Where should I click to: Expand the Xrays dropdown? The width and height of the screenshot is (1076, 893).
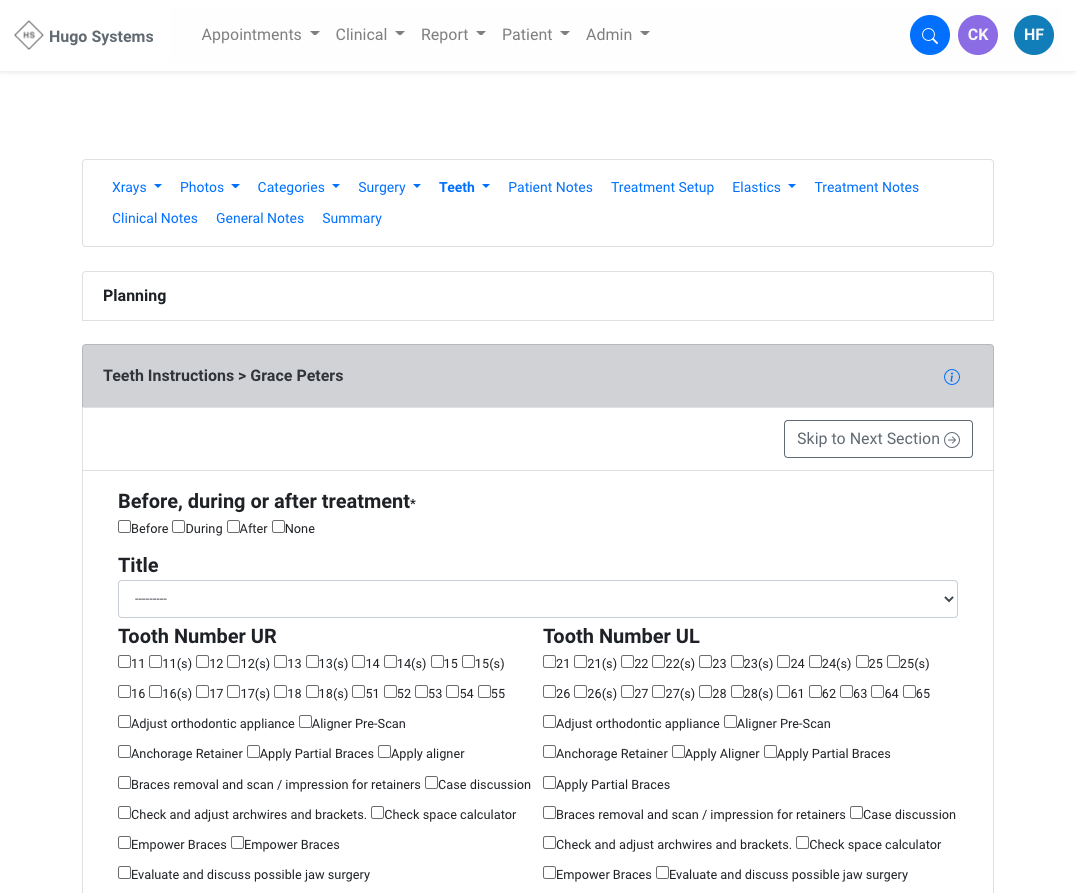pyautogui.click(x=136, y=187)
